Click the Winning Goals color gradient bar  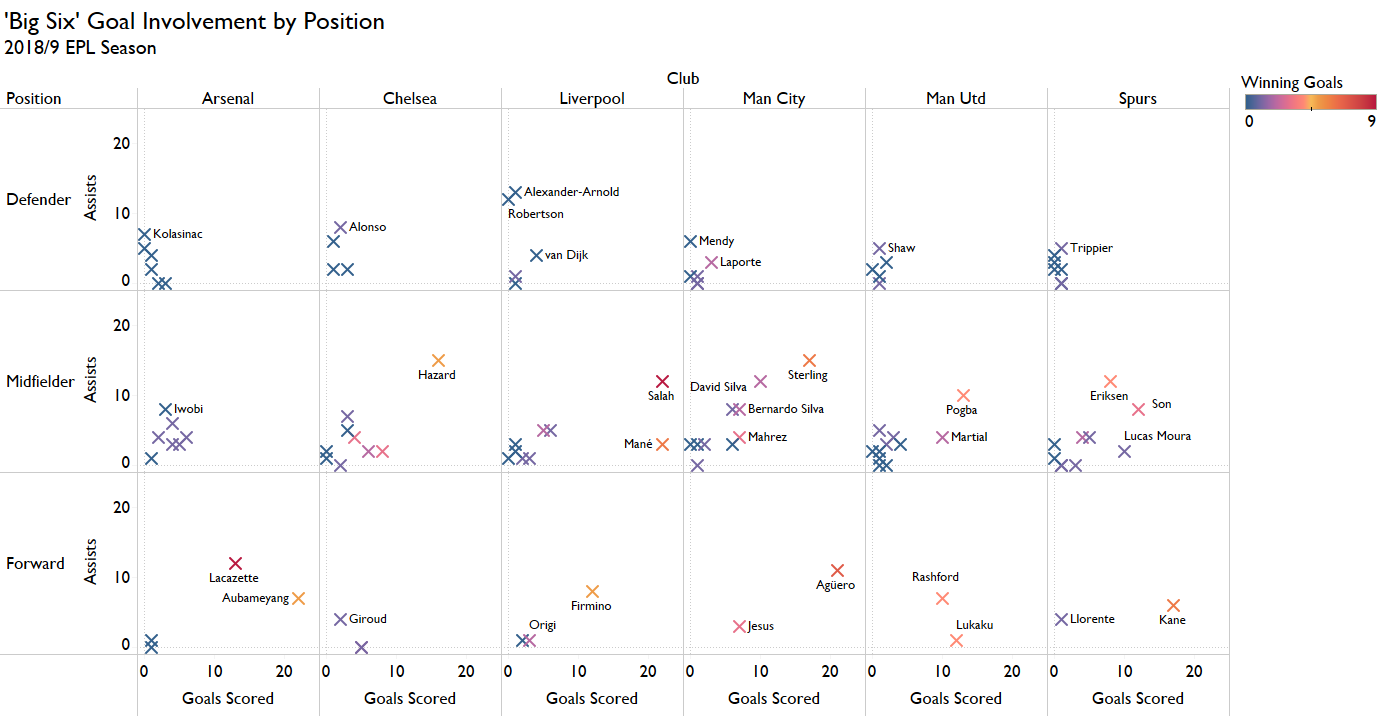(1310, 101)
